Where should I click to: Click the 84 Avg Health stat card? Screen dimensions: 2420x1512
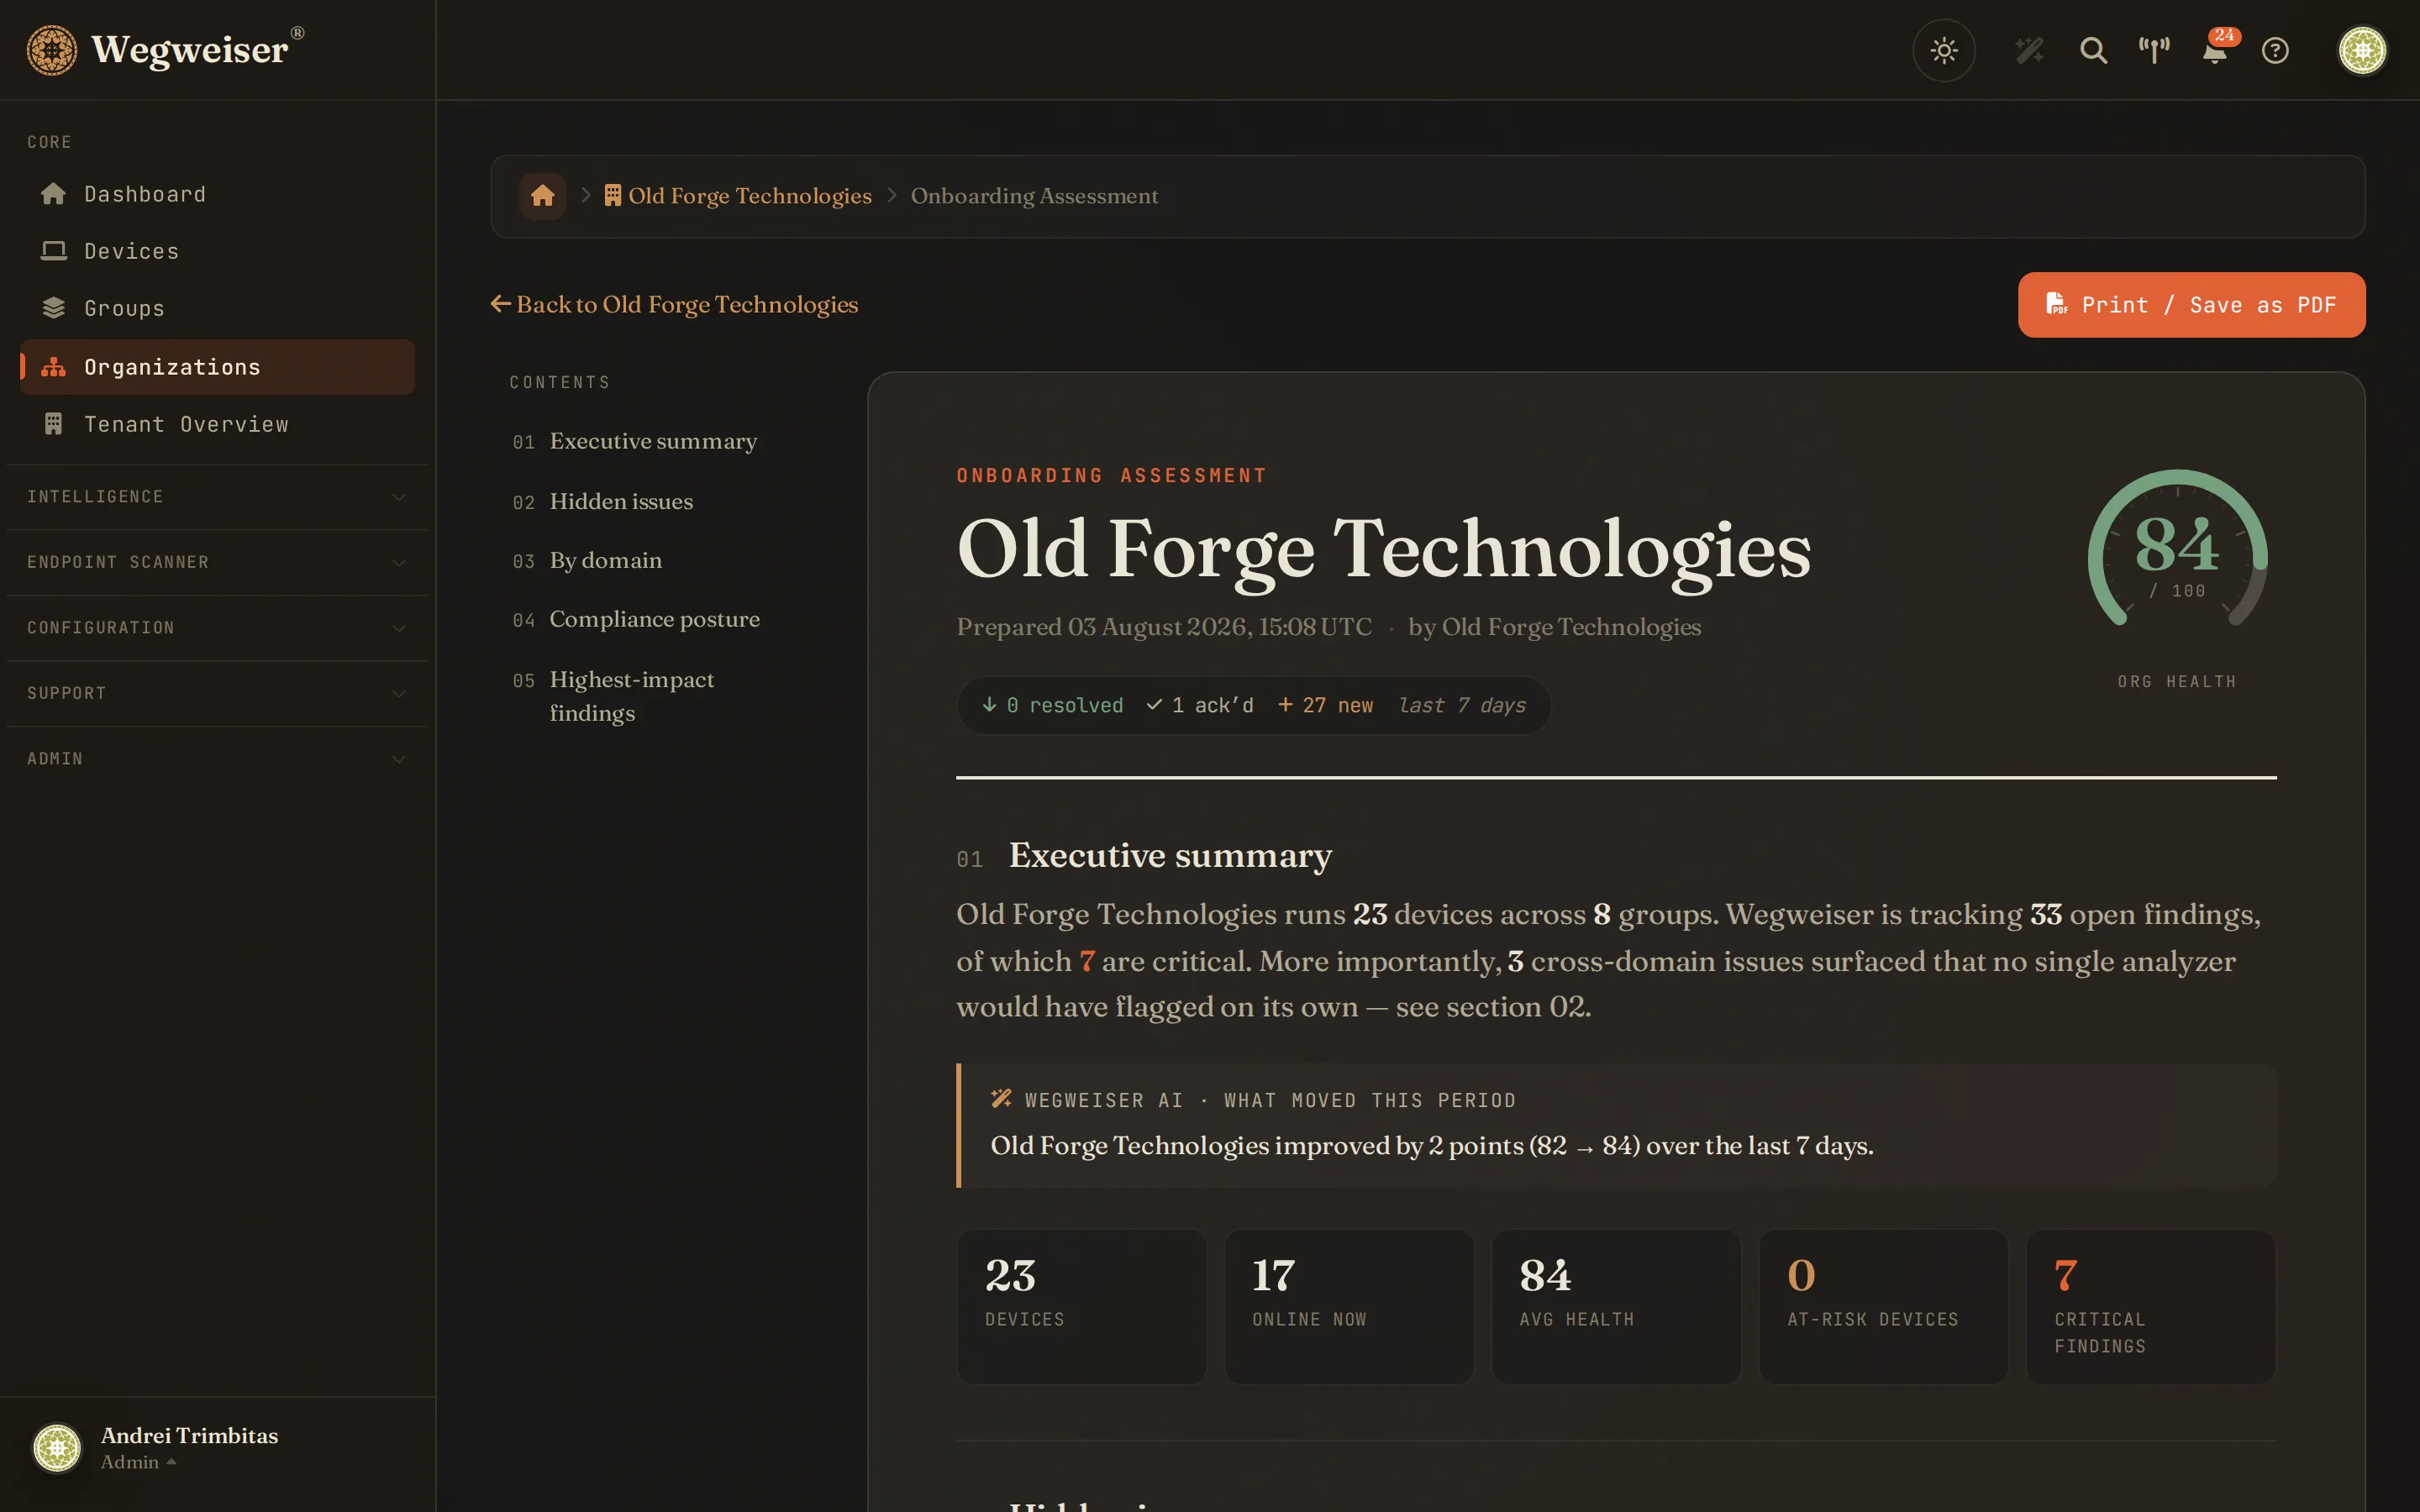pyautogui.click(x=1616, y=1307)
